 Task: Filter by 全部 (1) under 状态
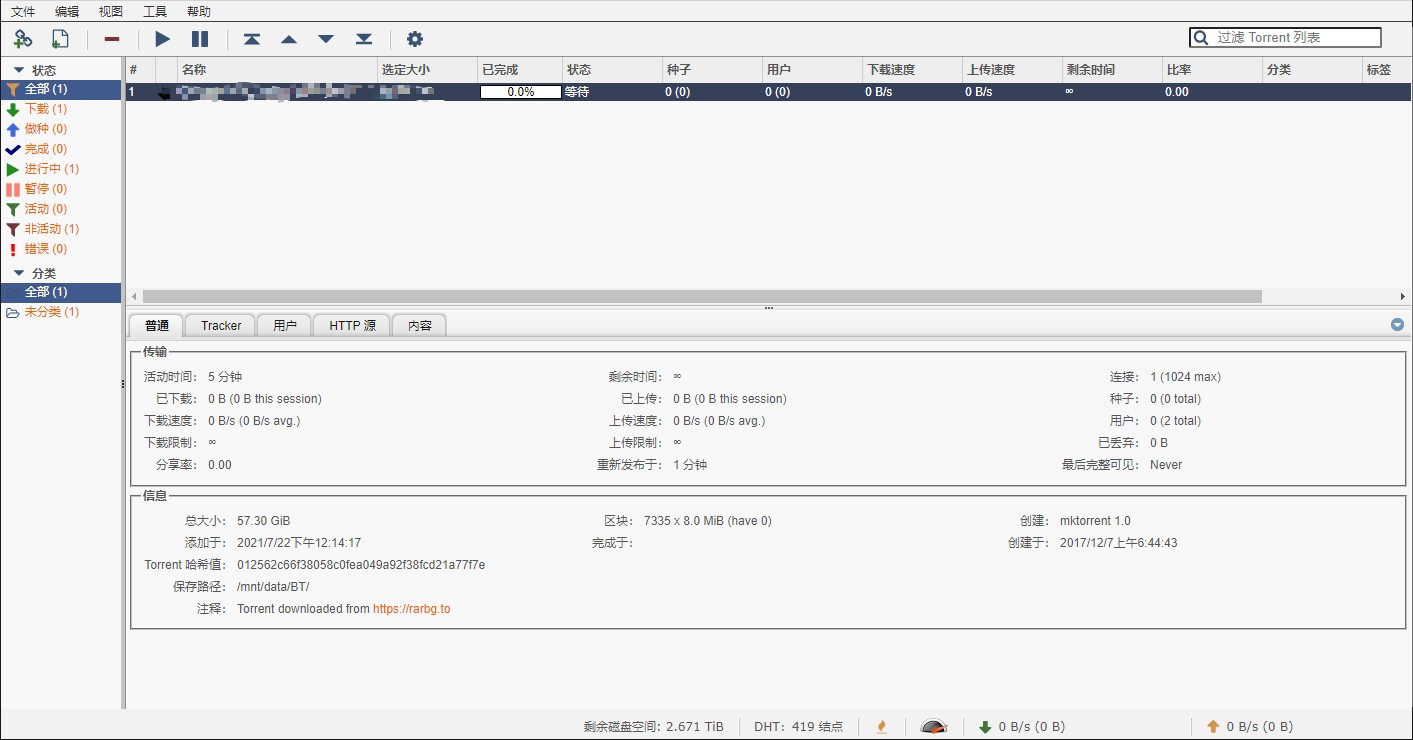coord(61,89)
